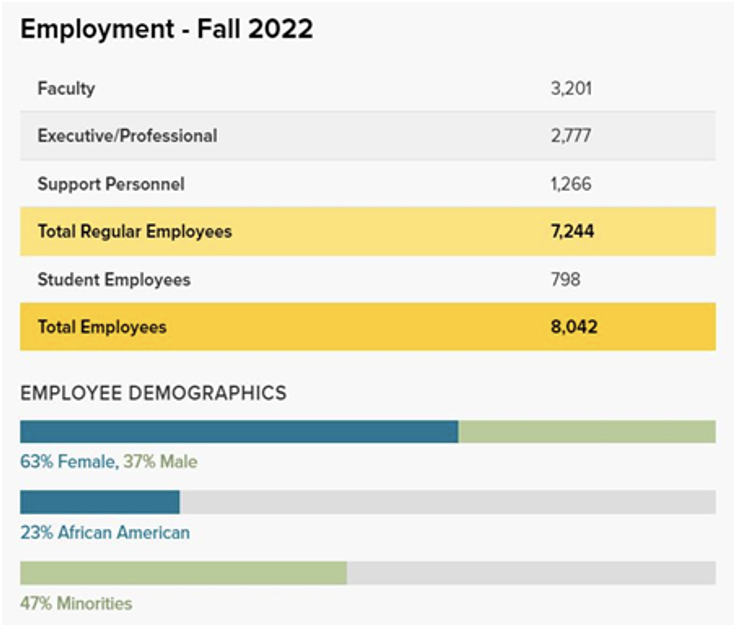The width and height of the screenshot is (738, 630).
Task: Click the blue African American progress bar
Action: point(100,502)
